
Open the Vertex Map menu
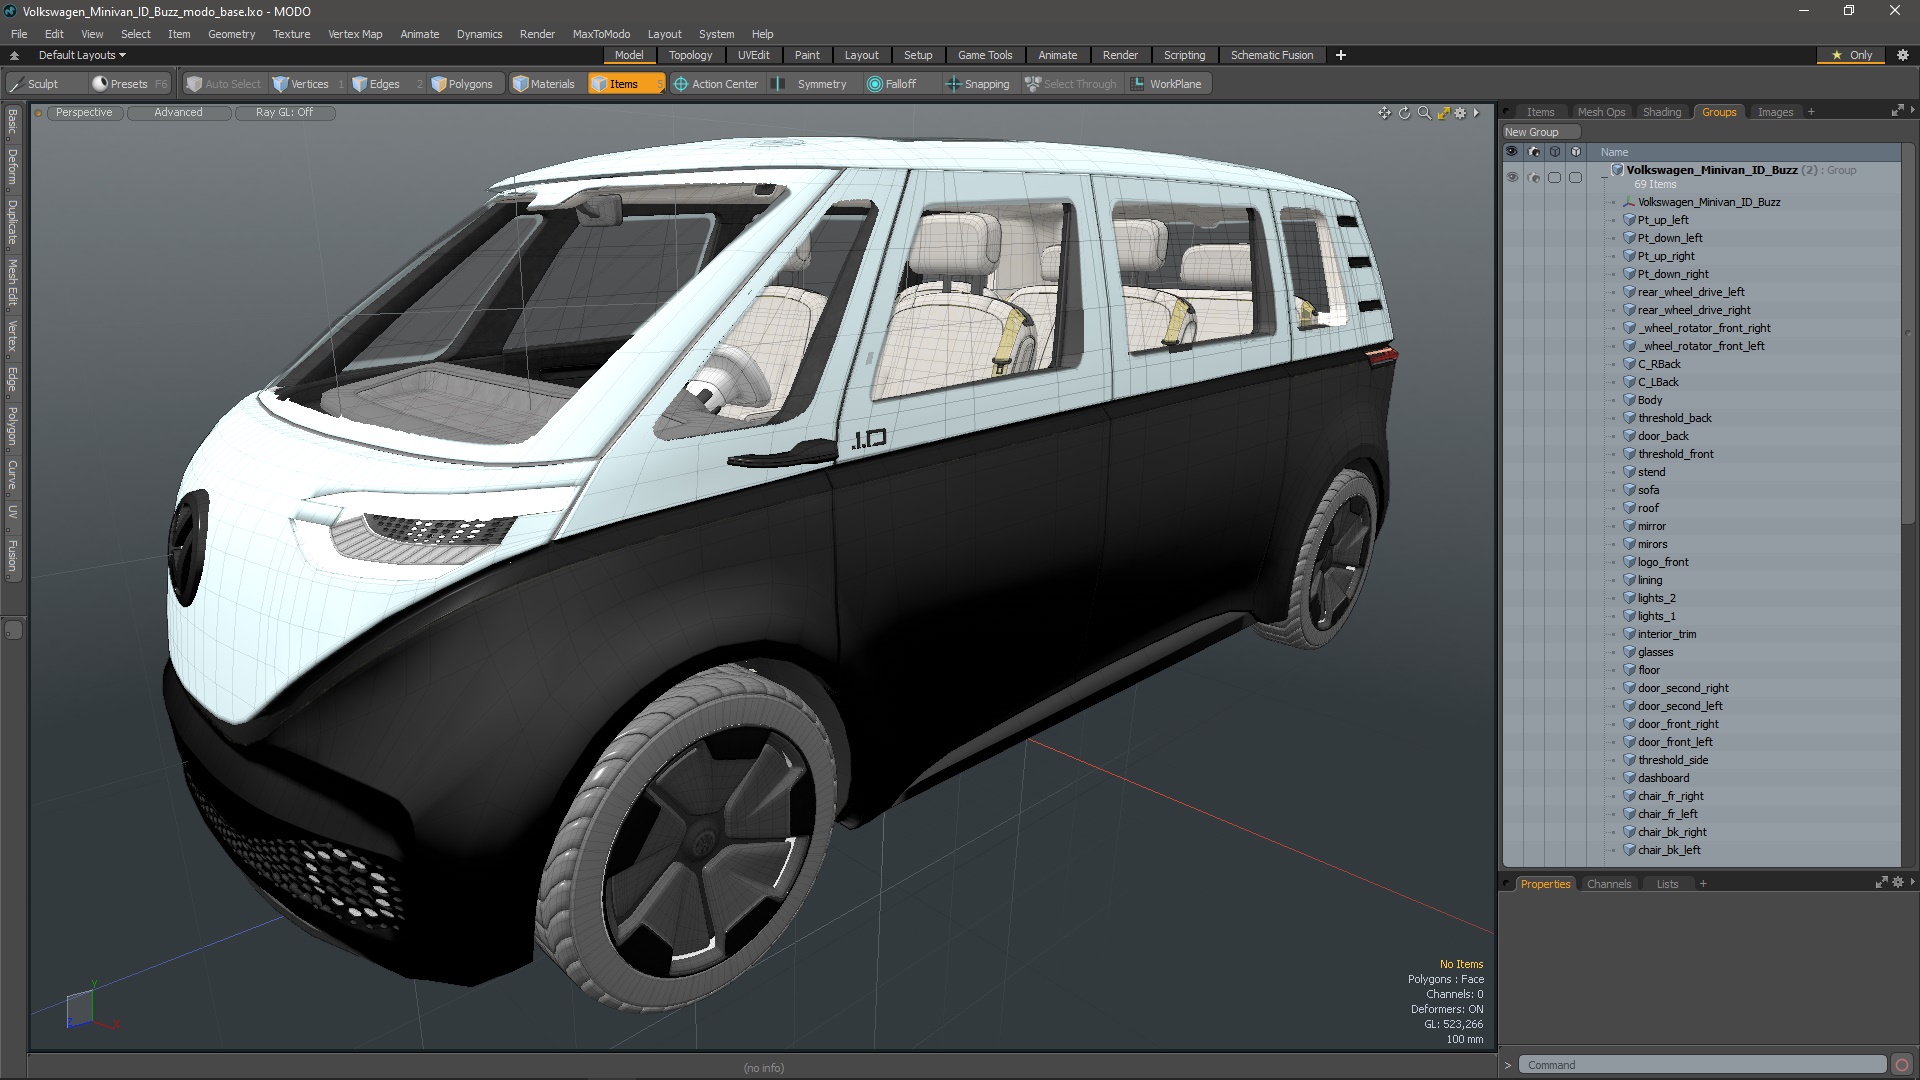click(355, 34)
